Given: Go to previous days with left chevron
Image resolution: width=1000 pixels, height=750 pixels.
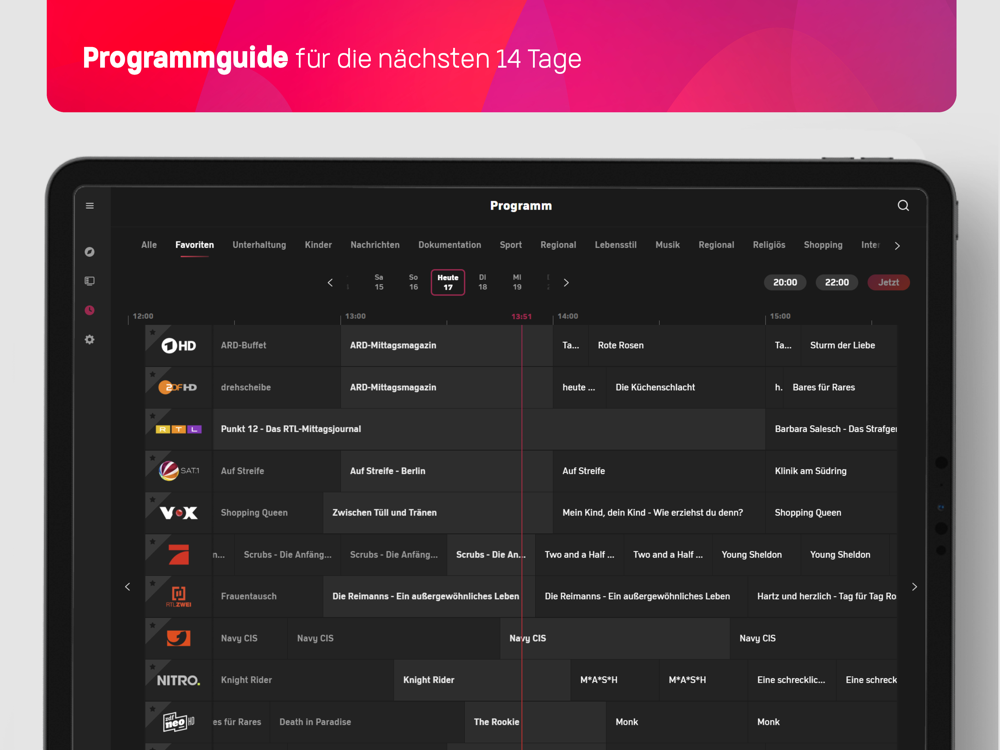Looking at the screenshot, I should pyautogui.click(x=330, y=283).
